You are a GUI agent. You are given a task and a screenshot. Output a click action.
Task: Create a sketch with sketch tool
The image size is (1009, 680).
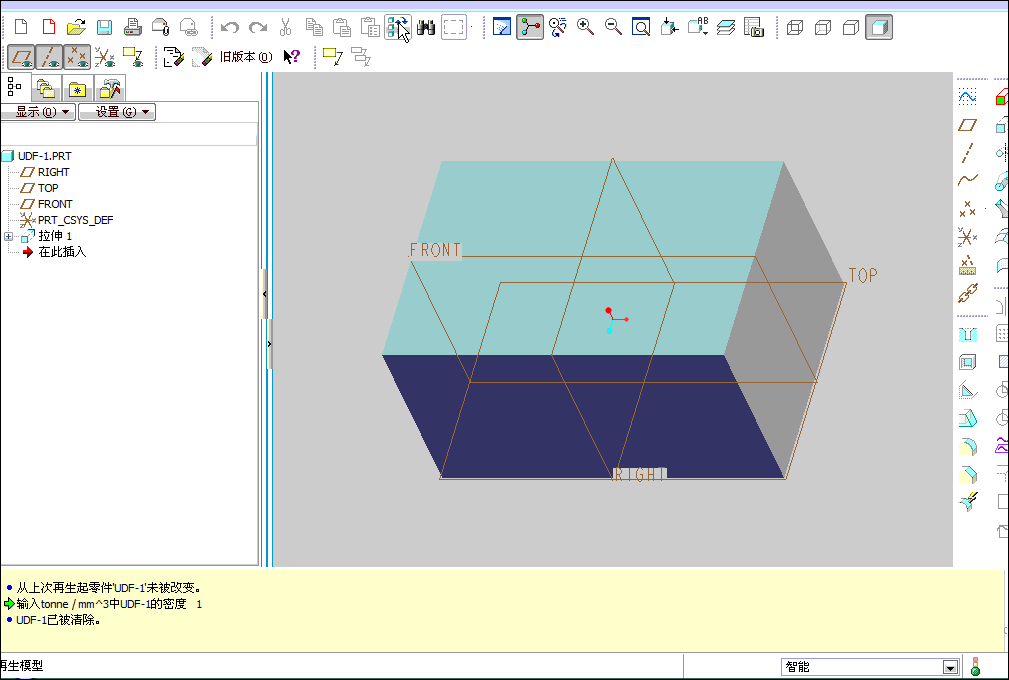point(967,96)
